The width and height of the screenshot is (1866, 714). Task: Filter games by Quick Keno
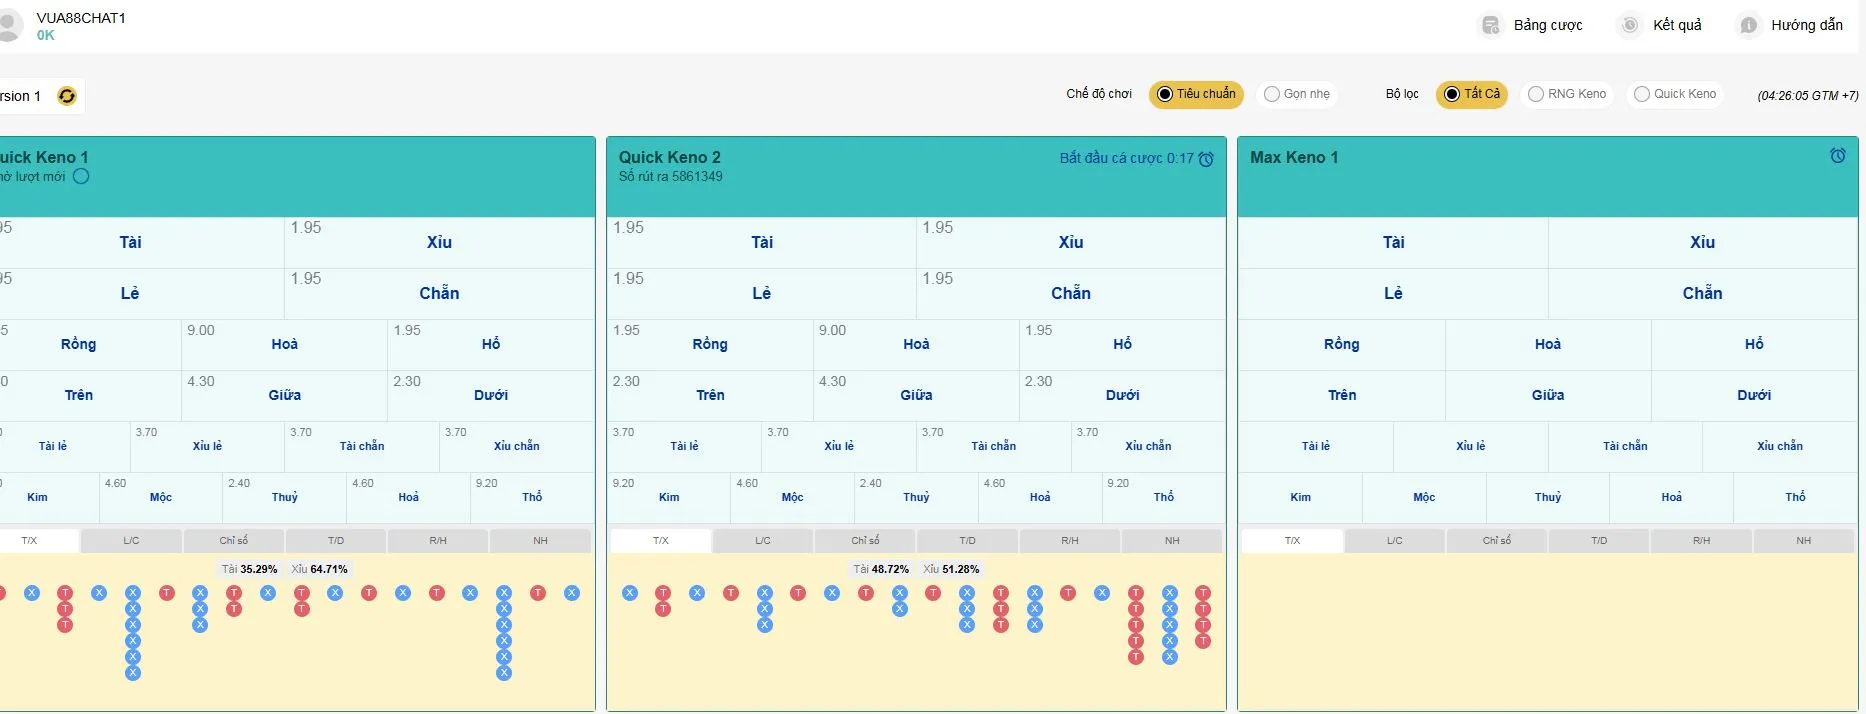[1675, 94]
